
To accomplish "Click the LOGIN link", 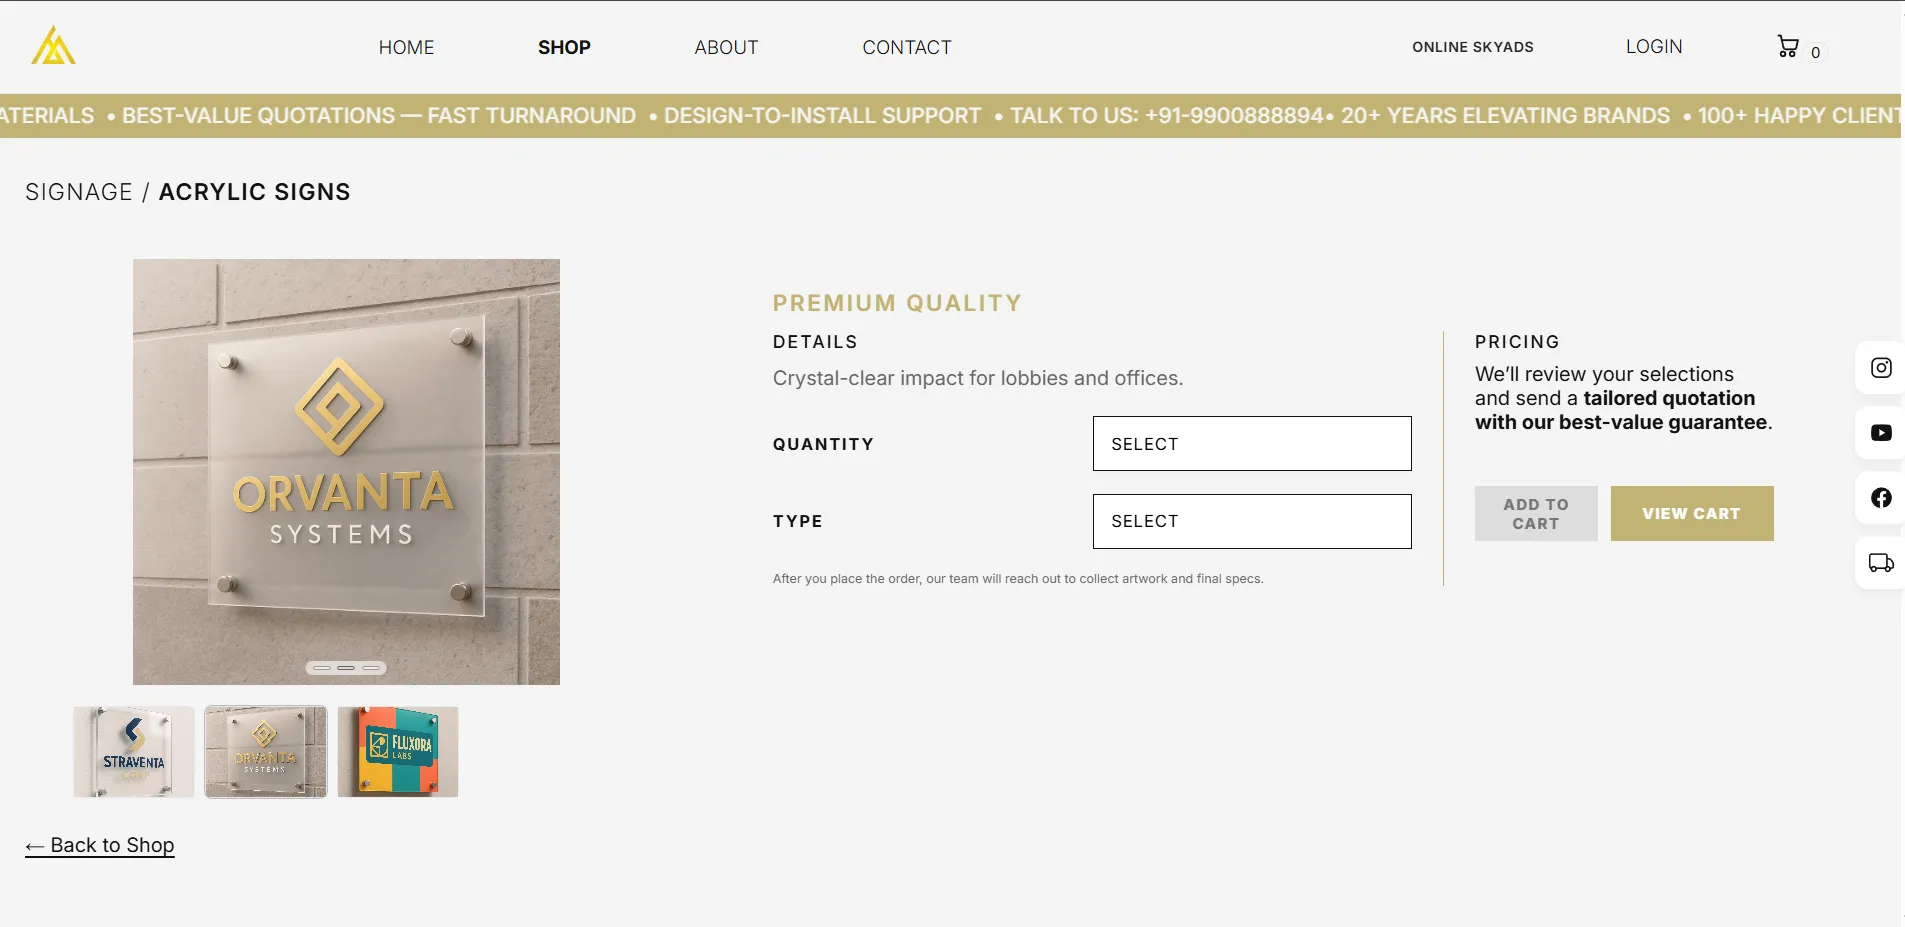I will (x=1654, y=46).
